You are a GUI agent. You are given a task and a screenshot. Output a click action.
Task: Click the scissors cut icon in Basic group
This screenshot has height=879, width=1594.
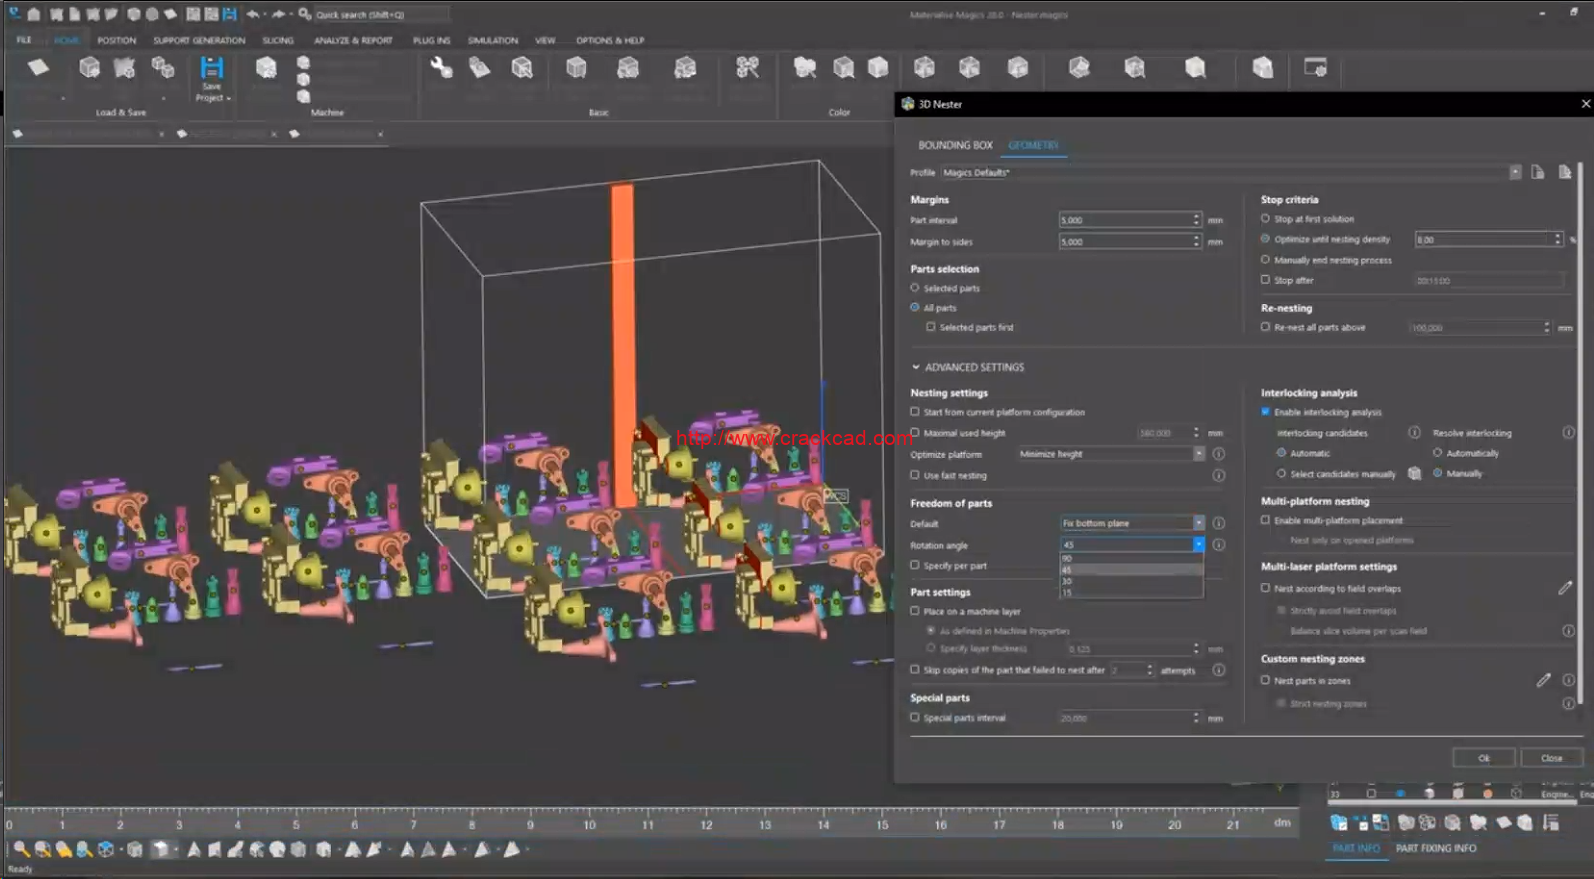point(747,67)
